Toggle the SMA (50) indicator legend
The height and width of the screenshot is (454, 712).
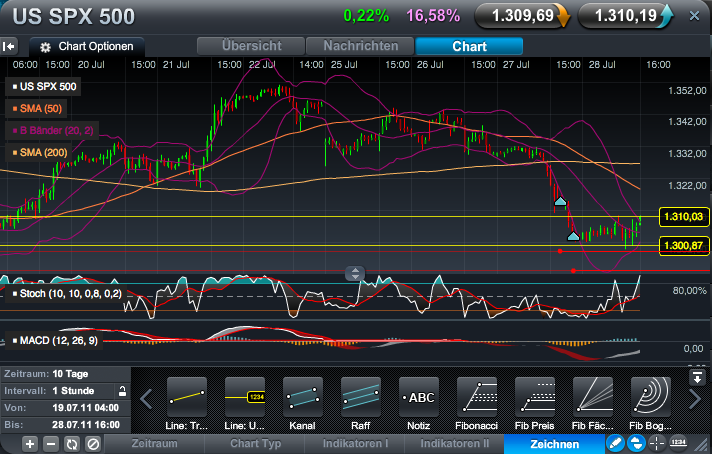point(36,109)
